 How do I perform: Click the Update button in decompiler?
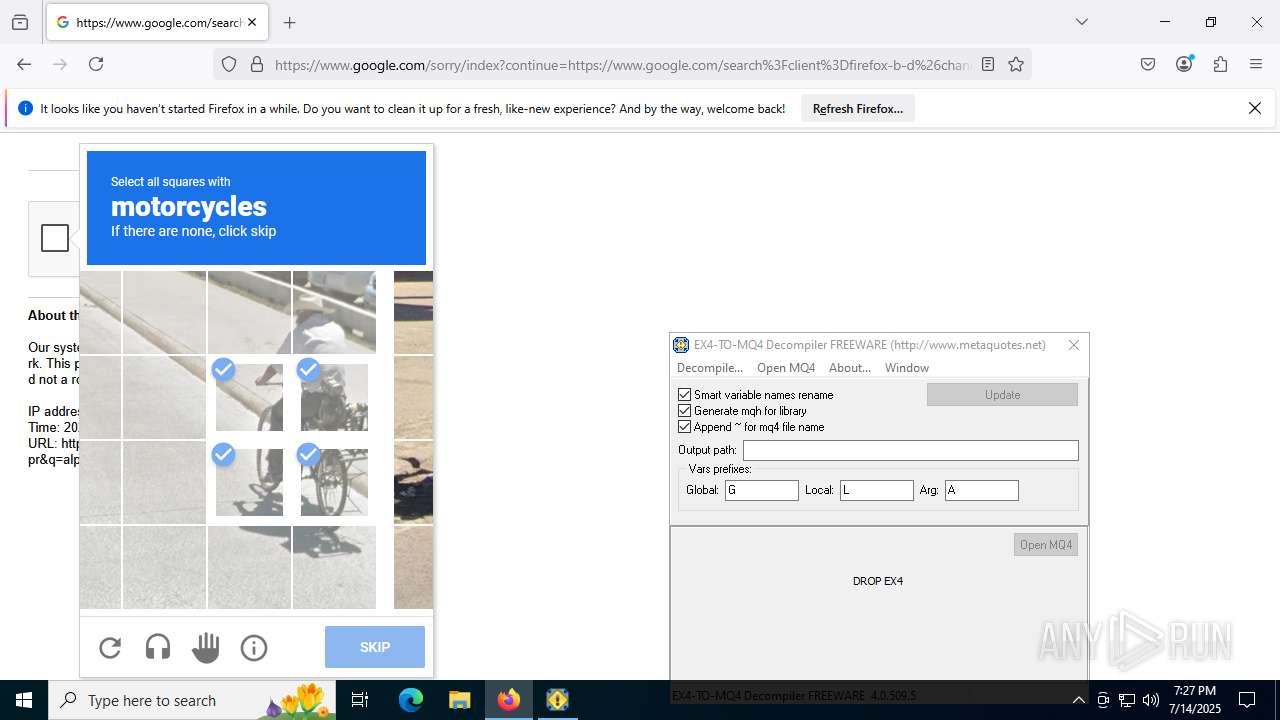coord(1002,395)
